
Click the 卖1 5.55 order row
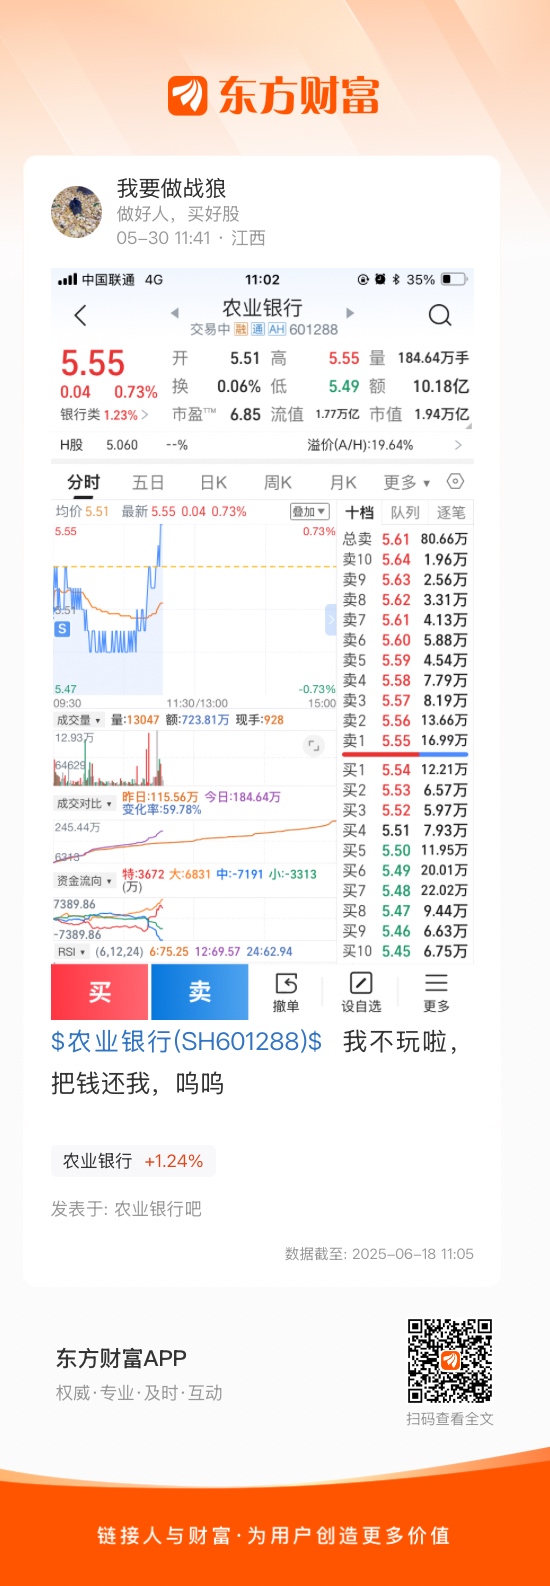405,741
